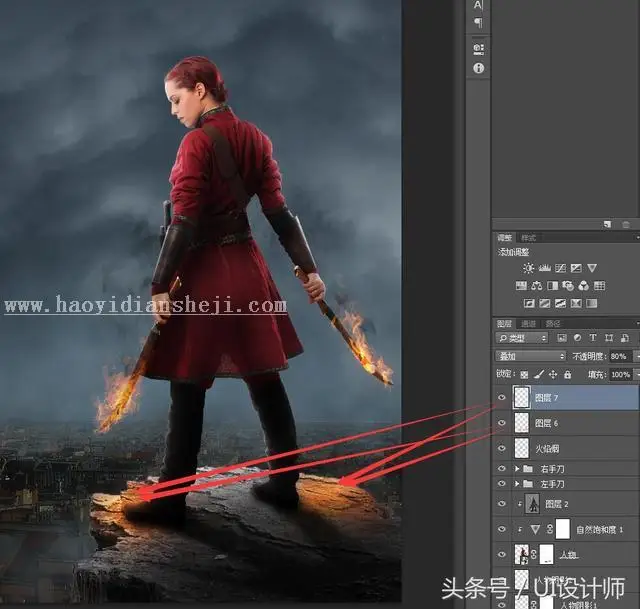Viewport: 640px width, 609px height.
Task: Select layer 图层 6 thumbnail
Action: click(x=522, y=423)
